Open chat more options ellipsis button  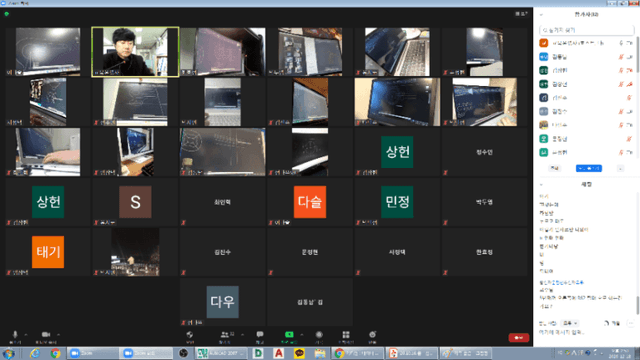[630, 323]
